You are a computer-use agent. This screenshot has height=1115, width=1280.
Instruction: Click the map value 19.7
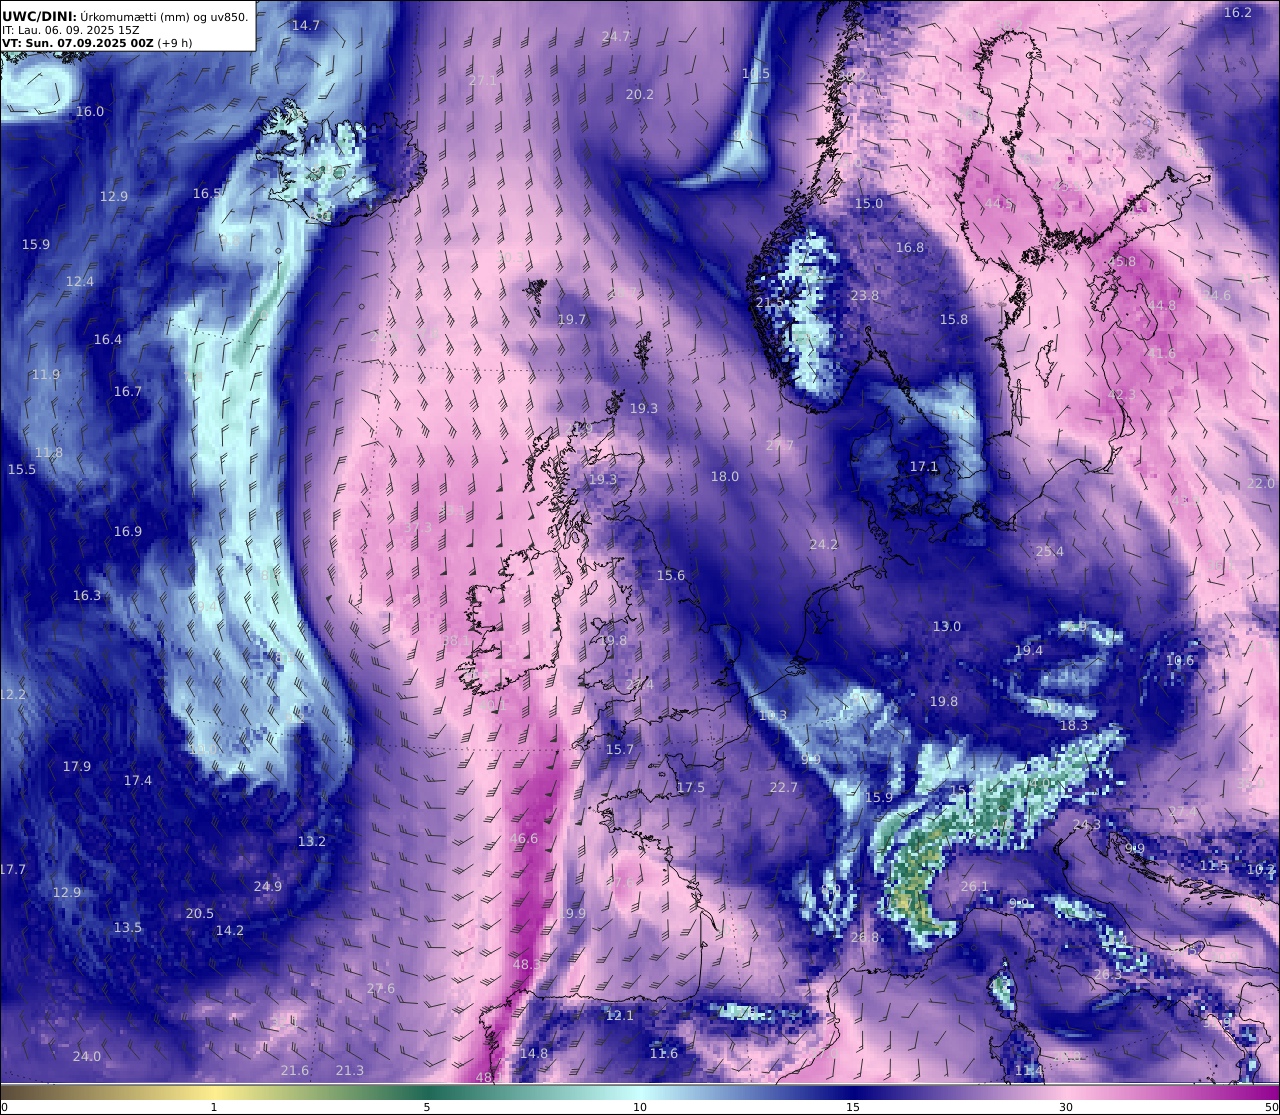click(x=572, y=319)
